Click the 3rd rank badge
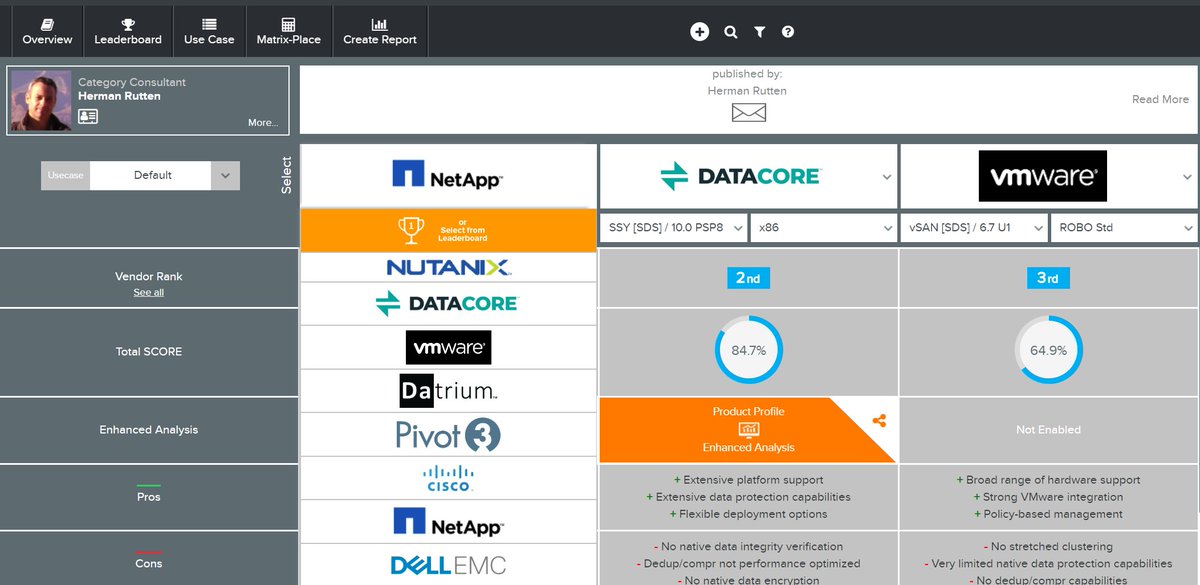This screenshot has width=1200, height=585. 1048,278
